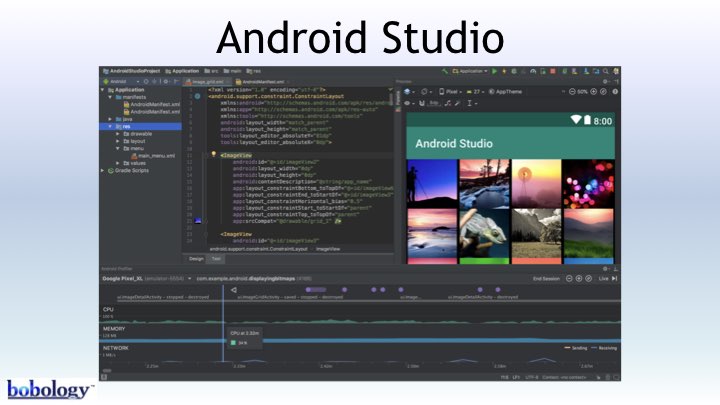Click the profiler panel gear icon
Image resolution: width=720 pixels, height=405 pixels.
pos(605,269)
